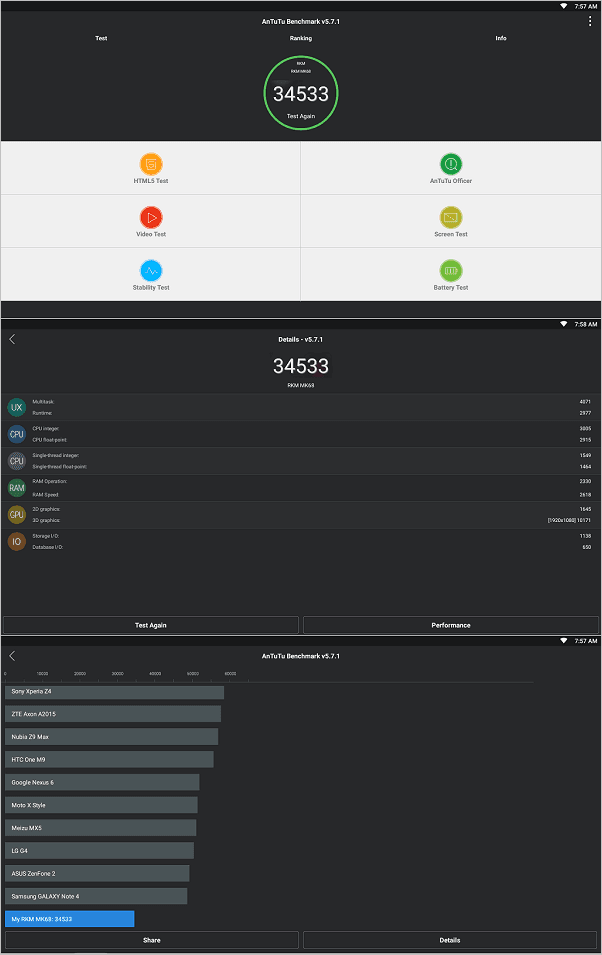Select the IO score icon

click(x=16, y=541)
